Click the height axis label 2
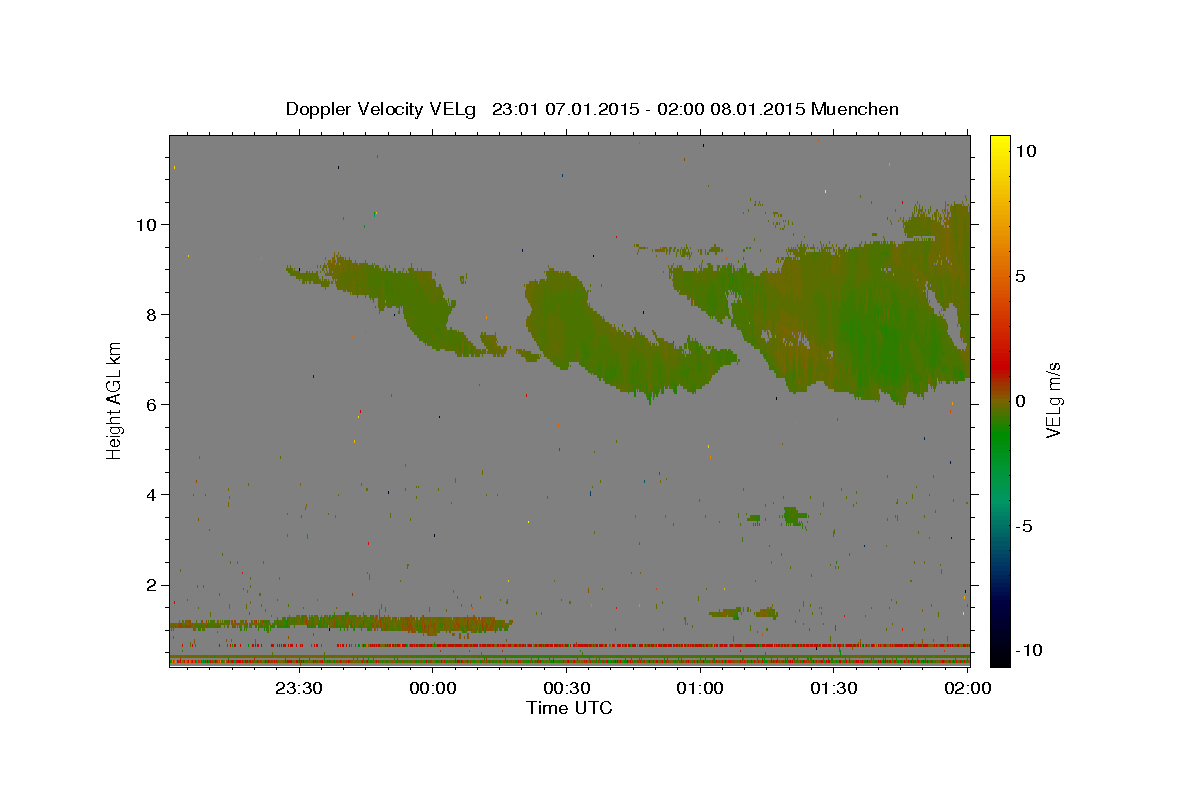 click(x=151, y=584)
